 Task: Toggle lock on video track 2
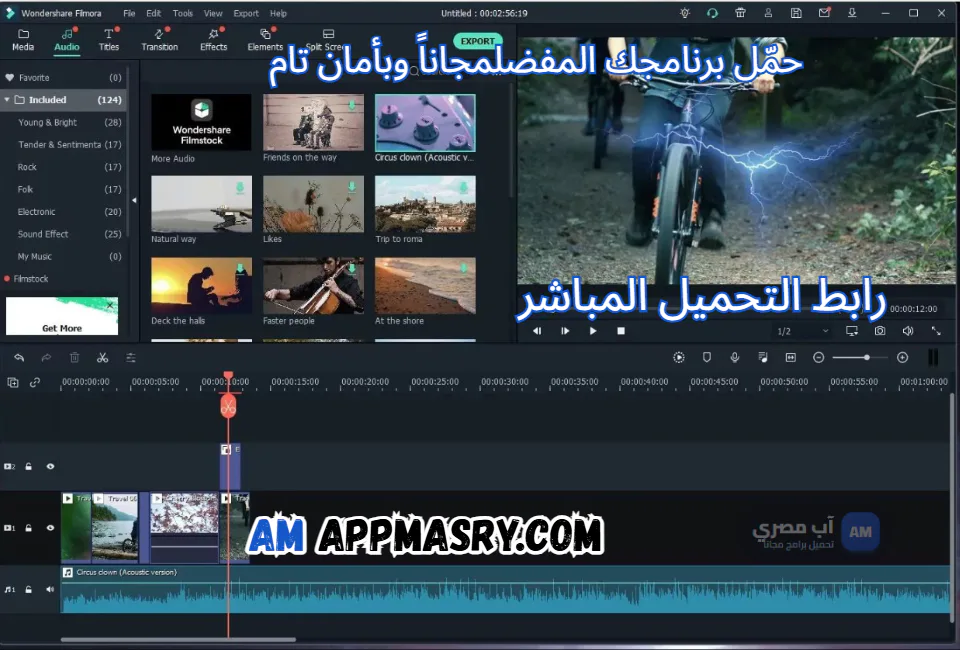(x=28, y=466)
